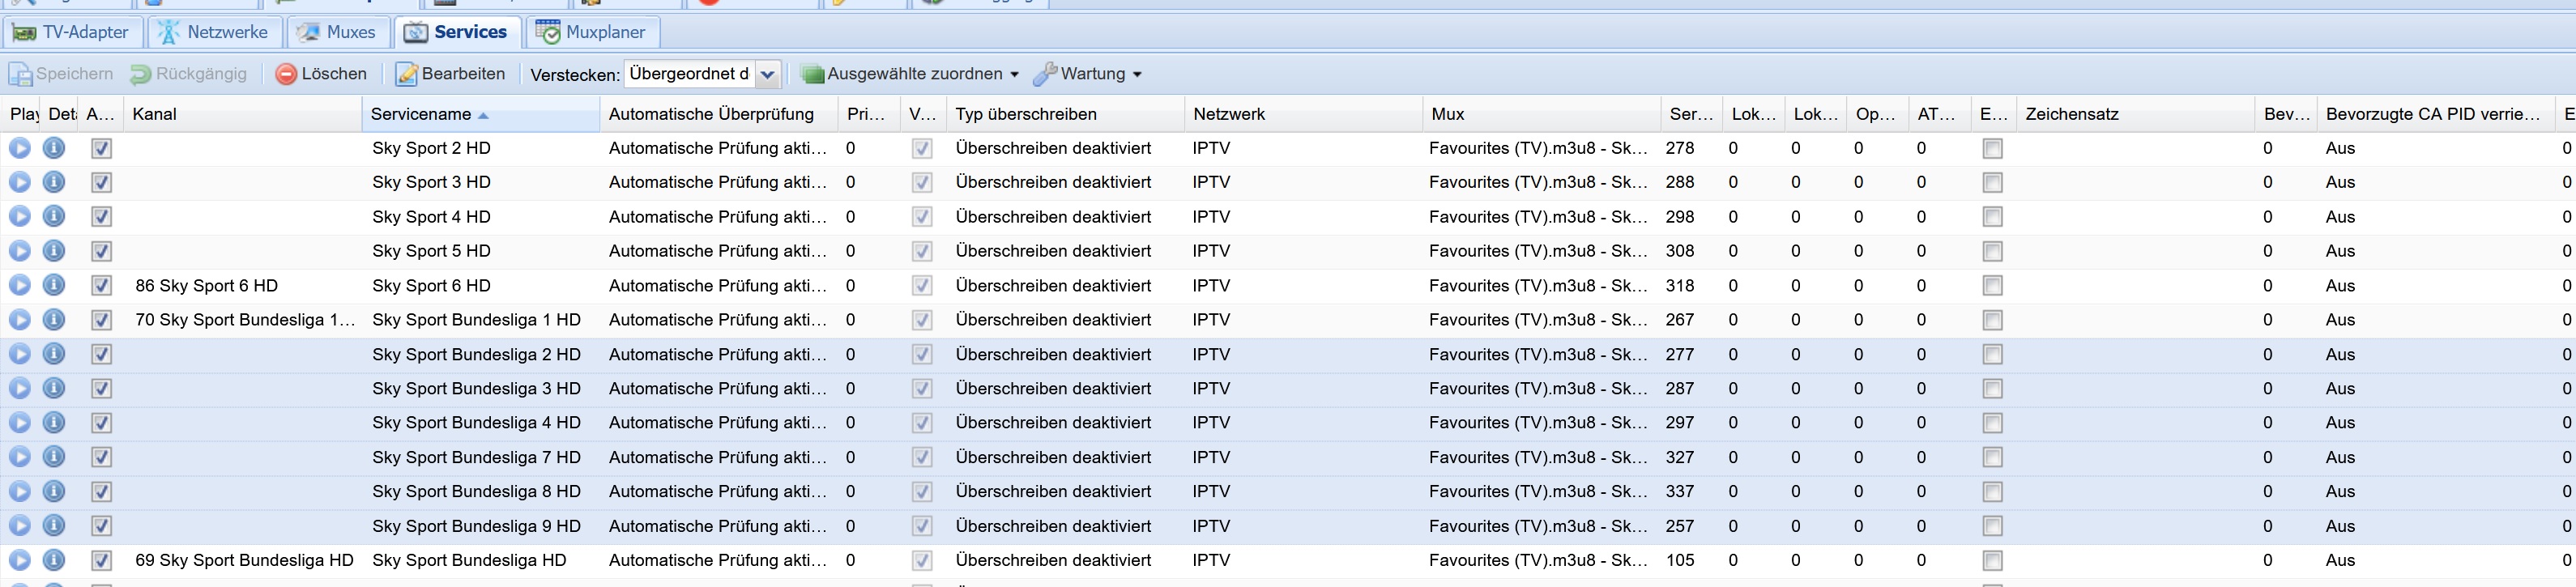2576x587 pixels.
Task: Play the Sky Sport 2 HD service
Action: click(x=20, y=148)
